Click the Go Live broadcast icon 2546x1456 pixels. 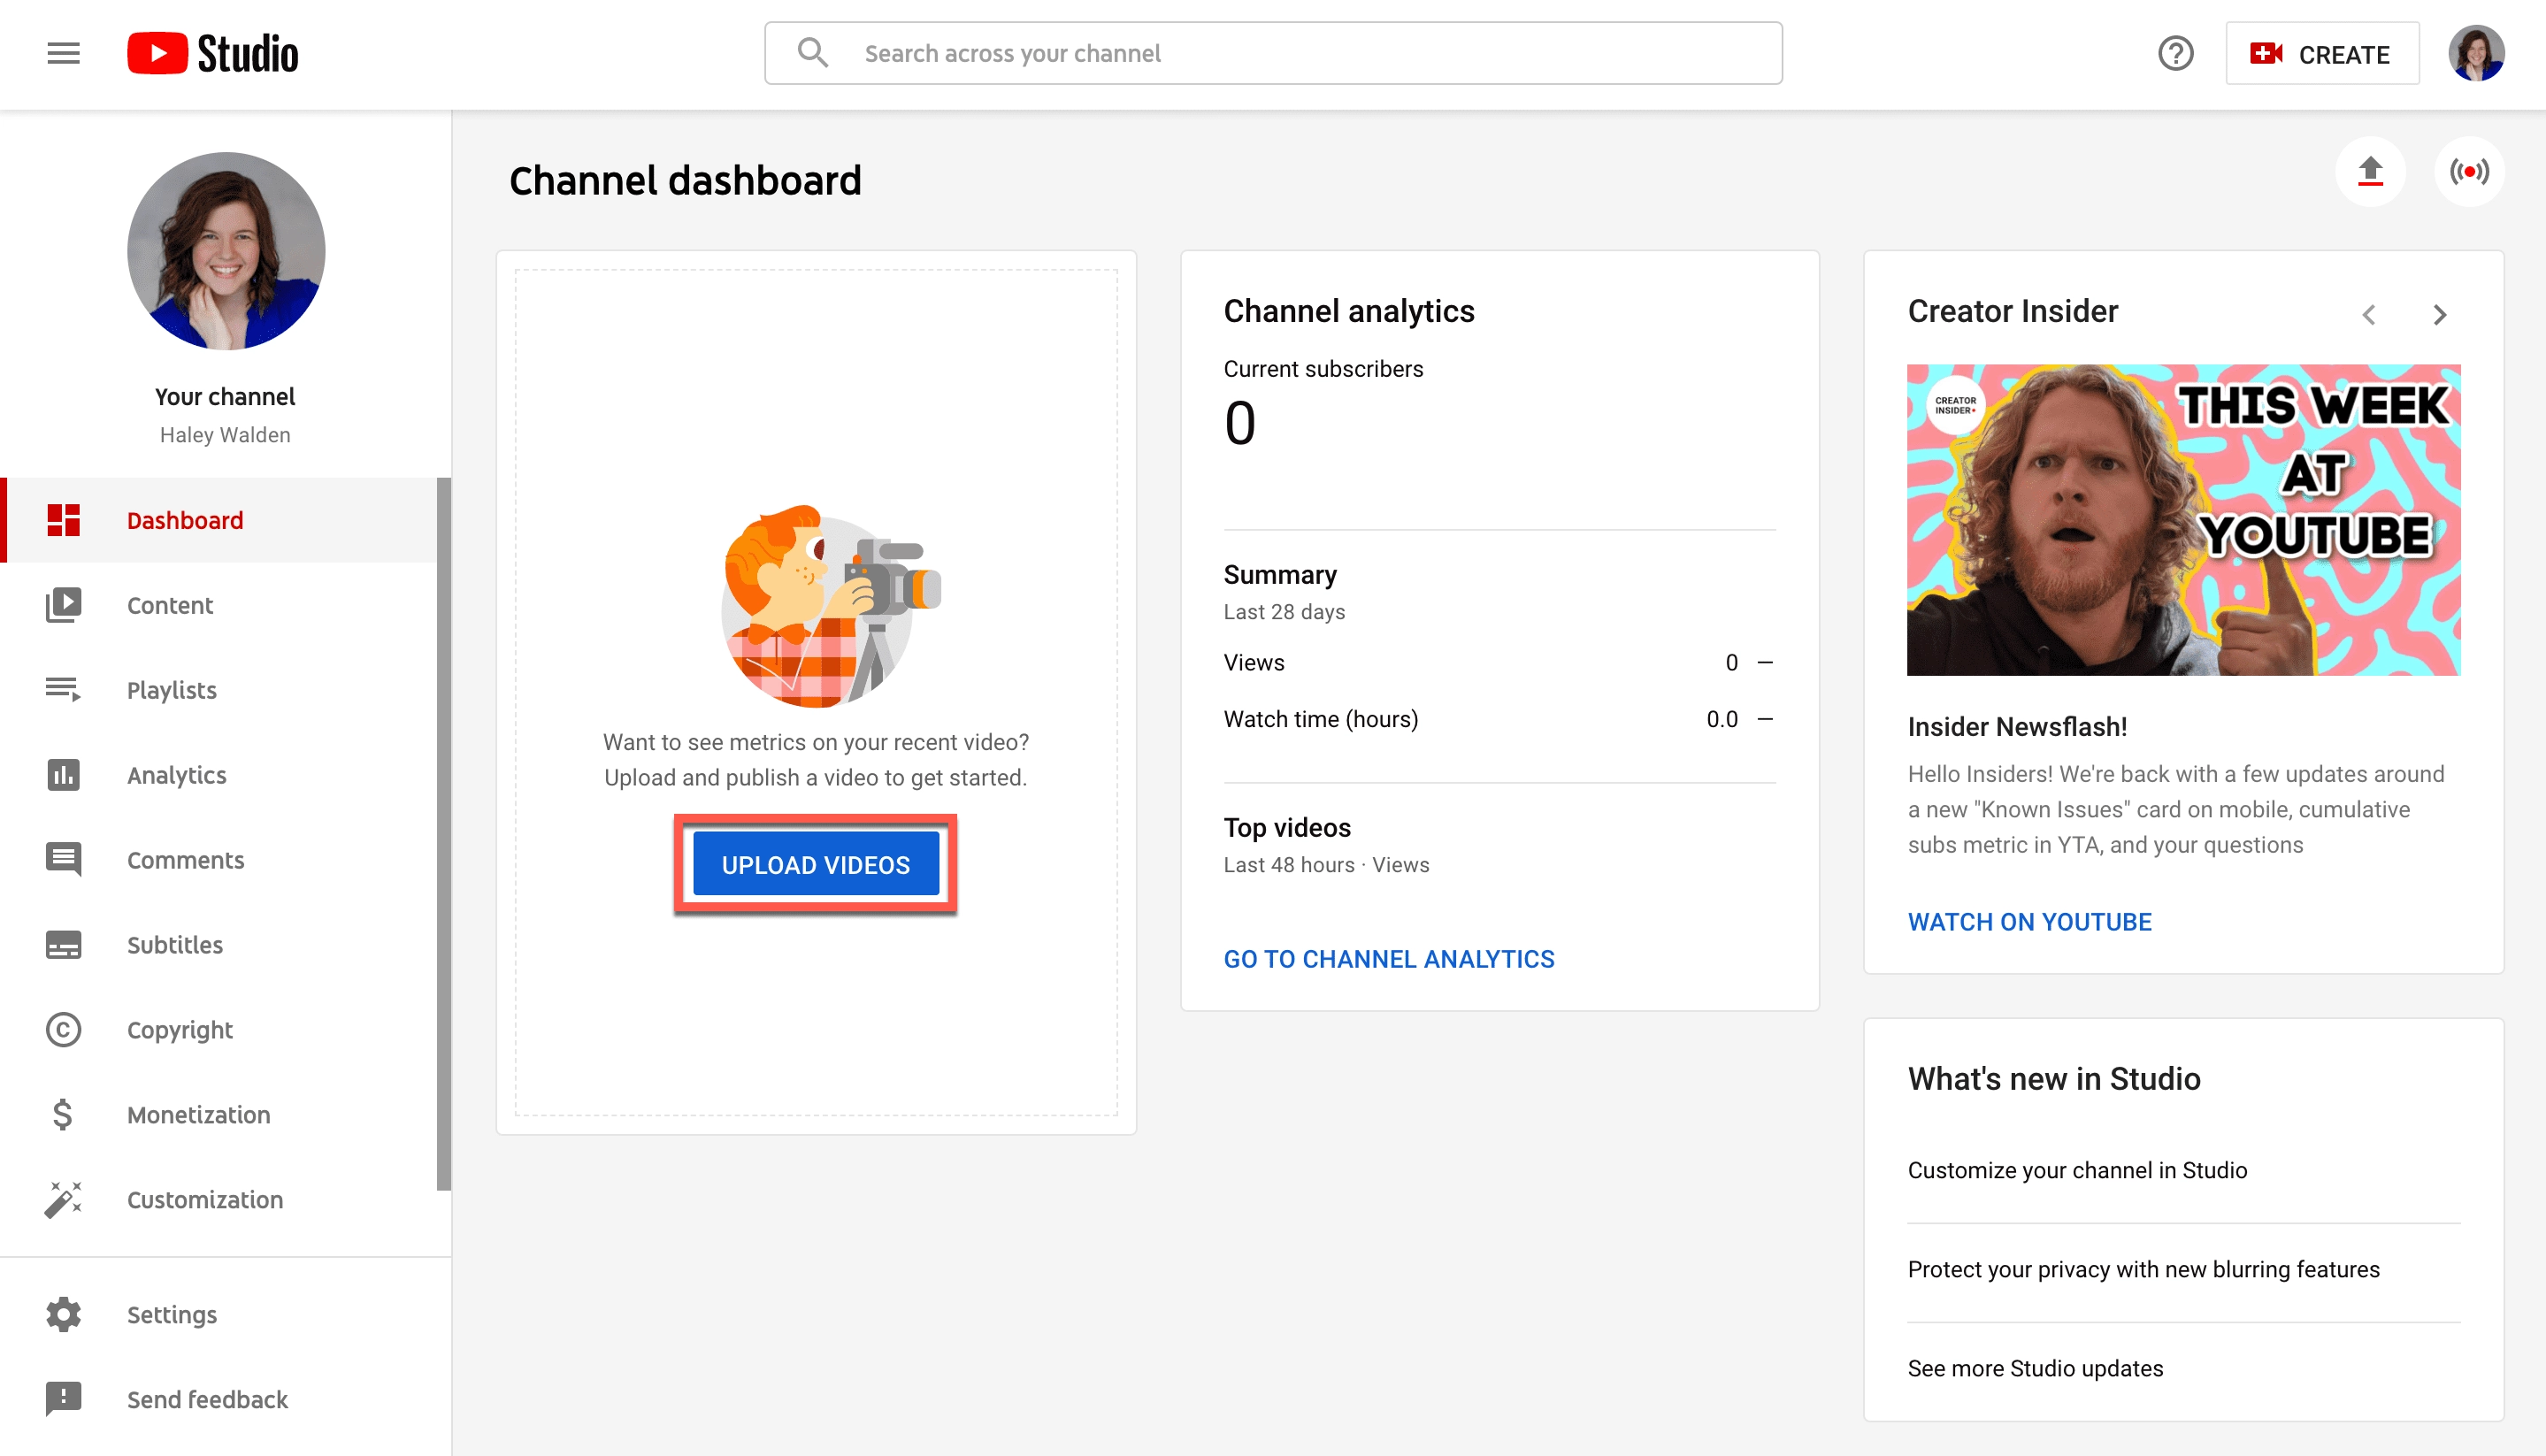point(2469,172)
